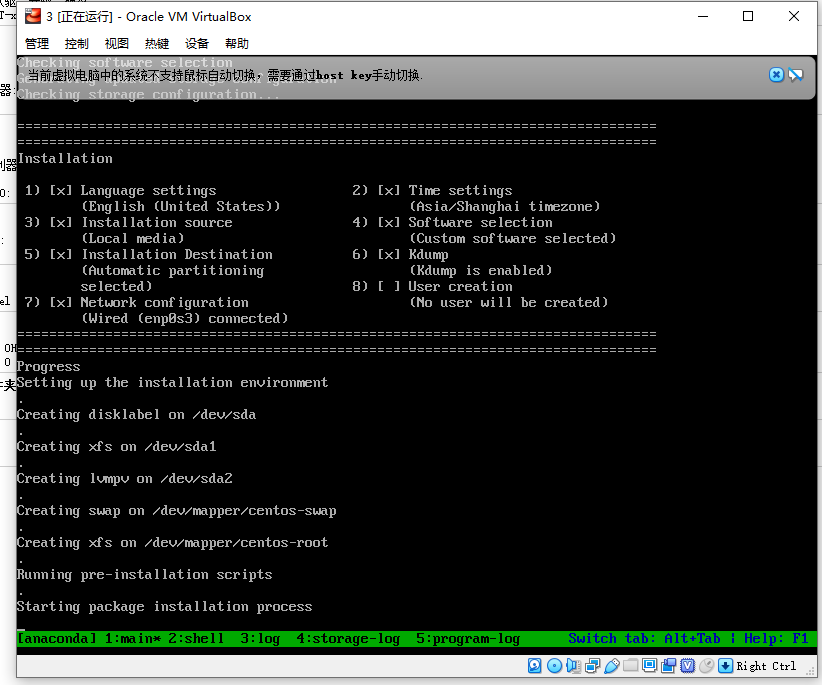The image size is (822, 685).
Task: Click the VirtualBox window title text
Action: click(148, 17)
